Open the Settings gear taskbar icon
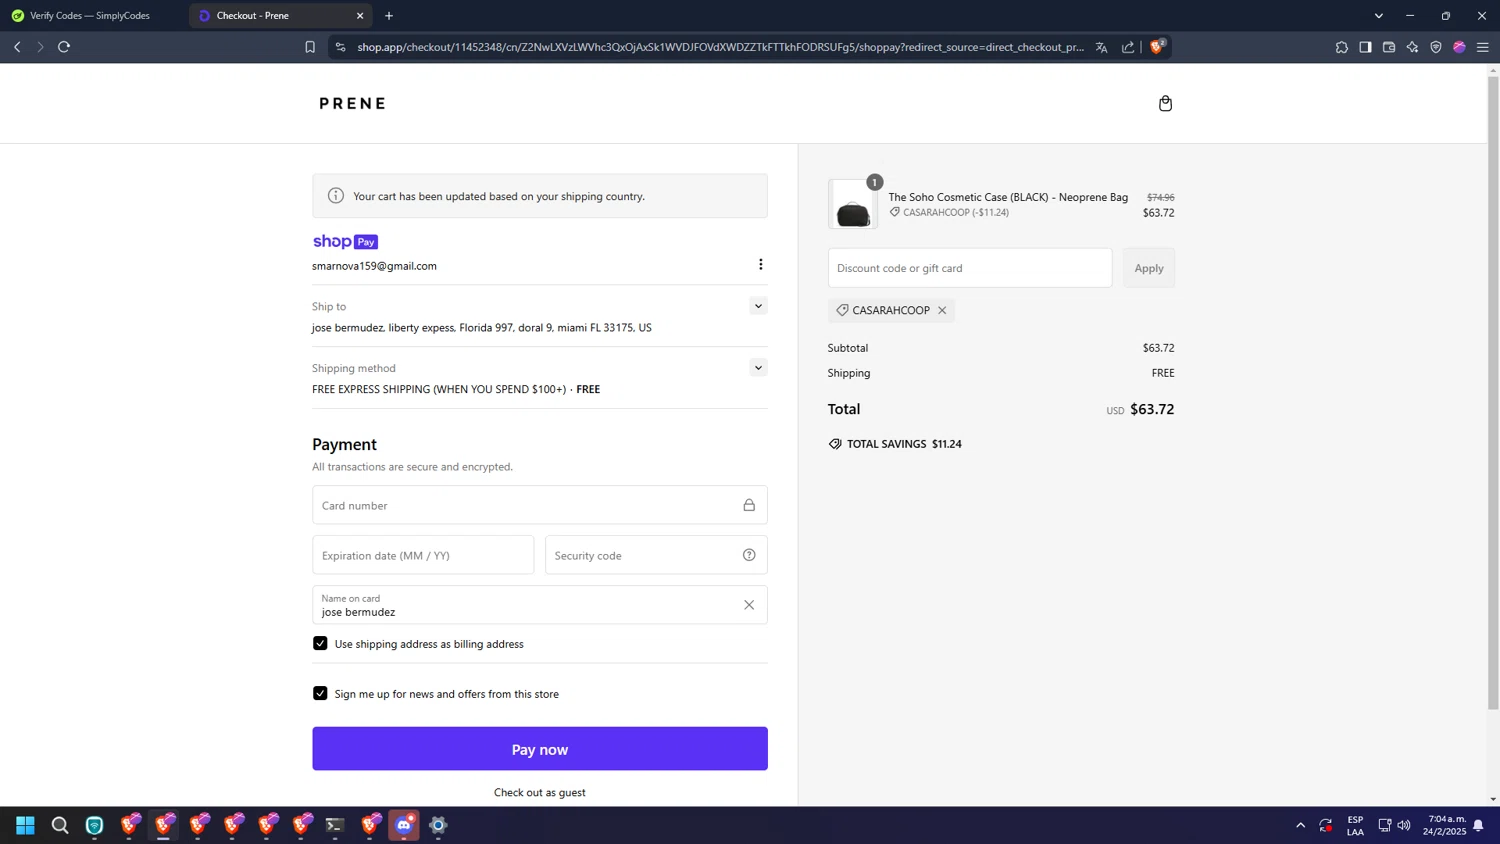Screen dimensions: 1500x844 (x=438, y=825)
